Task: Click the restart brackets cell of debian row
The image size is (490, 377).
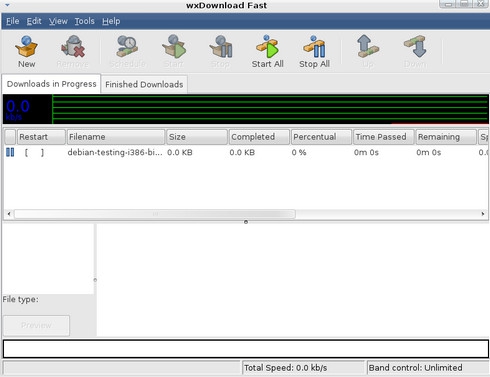Action: pyautogui.click(x=34, y=153)
